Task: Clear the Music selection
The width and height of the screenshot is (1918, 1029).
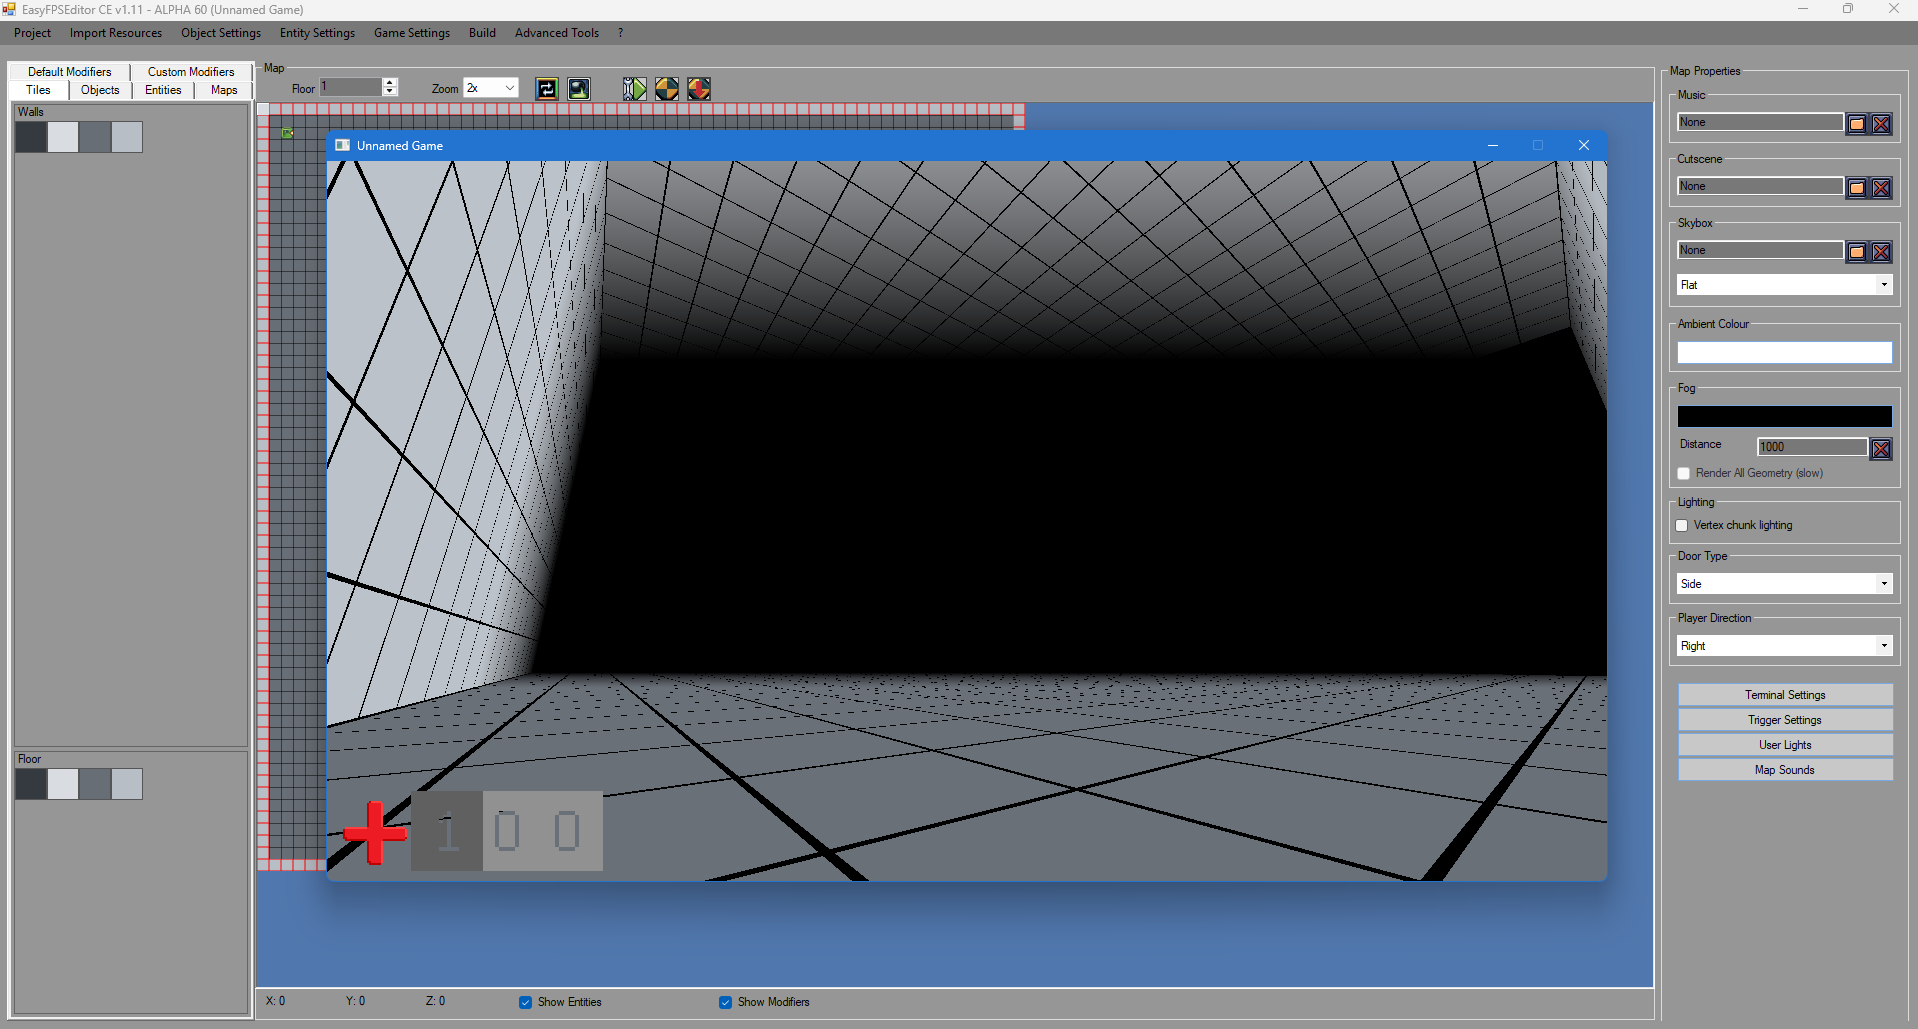Action: pos(1881,124)
